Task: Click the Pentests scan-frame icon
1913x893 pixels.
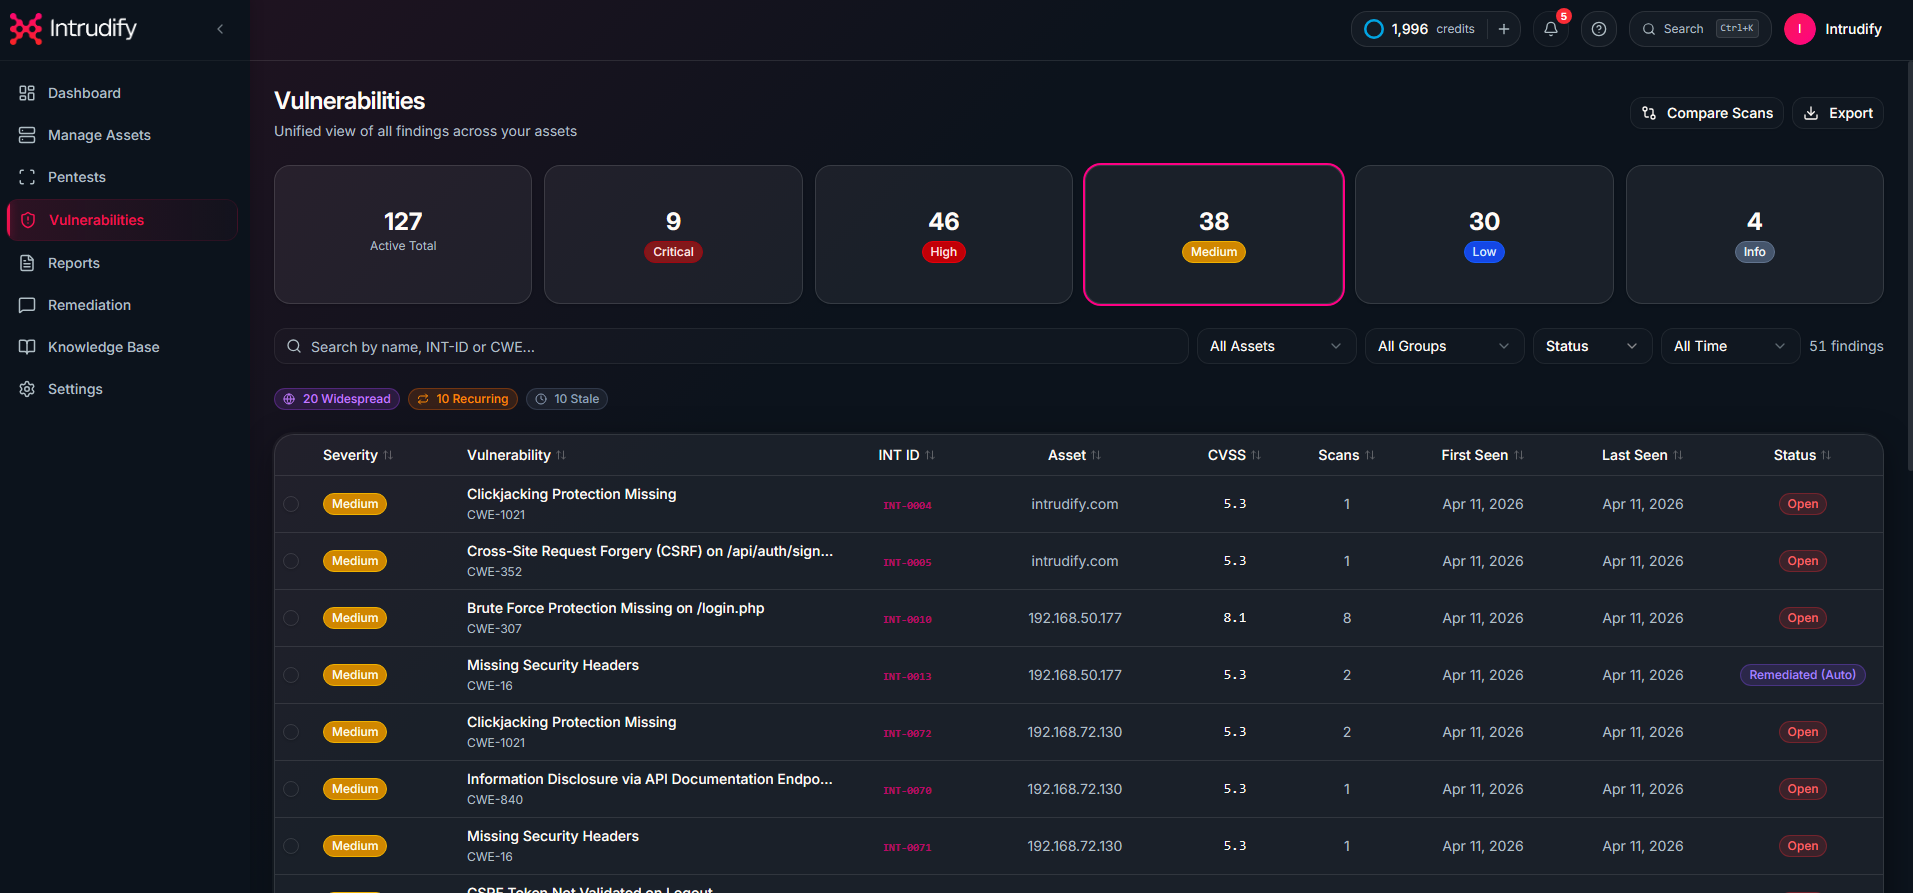Action: 27,177
